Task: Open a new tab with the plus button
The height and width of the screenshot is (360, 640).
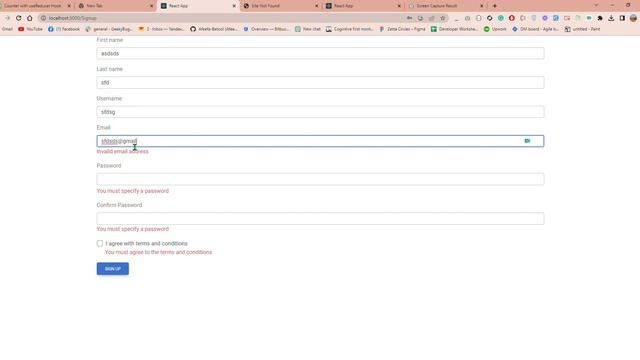Action: (x=495, y=6)
